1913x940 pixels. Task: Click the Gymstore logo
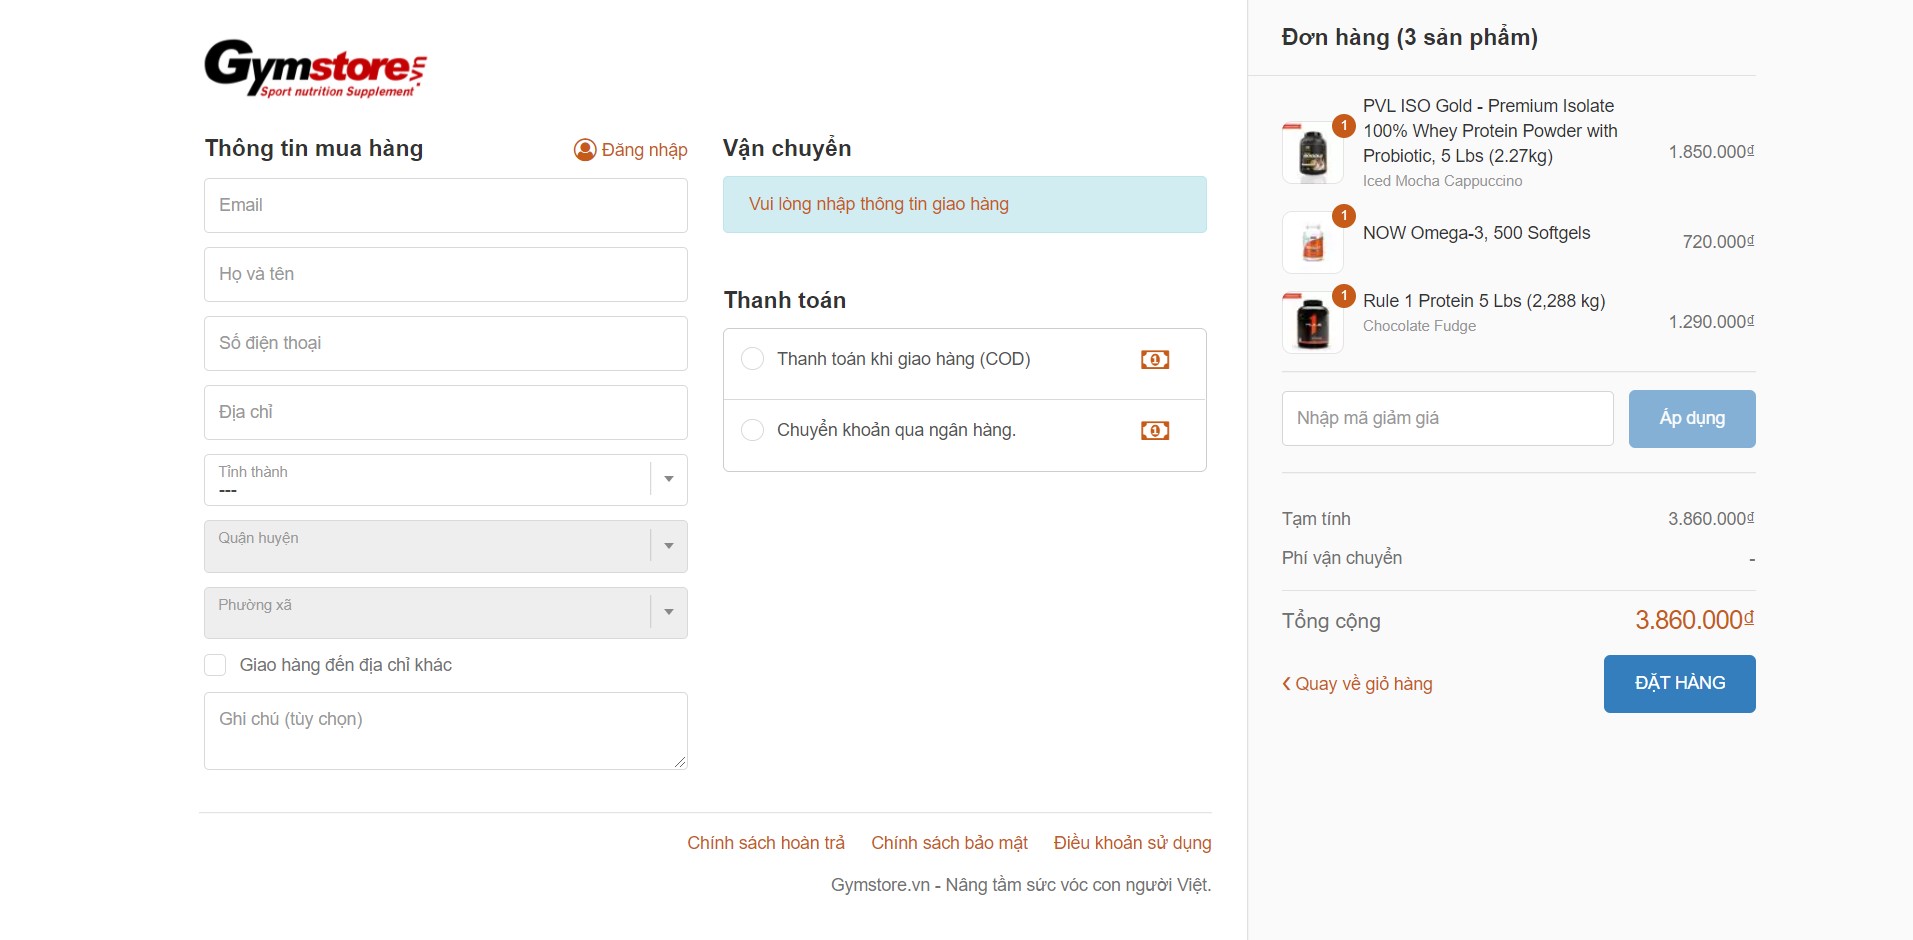pyautogui.click(x=316, y=68)
